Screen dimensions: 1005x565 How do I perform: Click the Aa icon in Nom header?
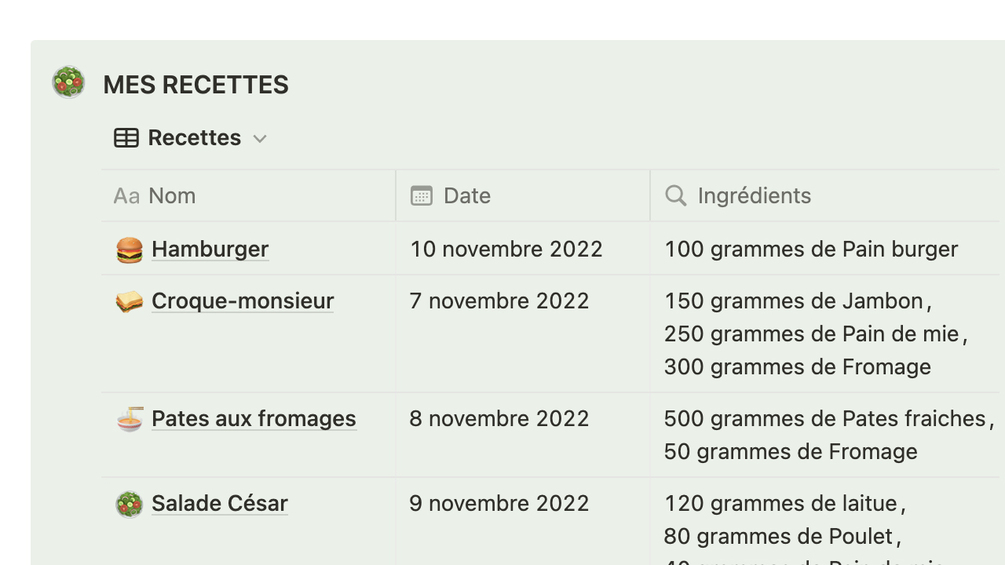click(126, 196)
